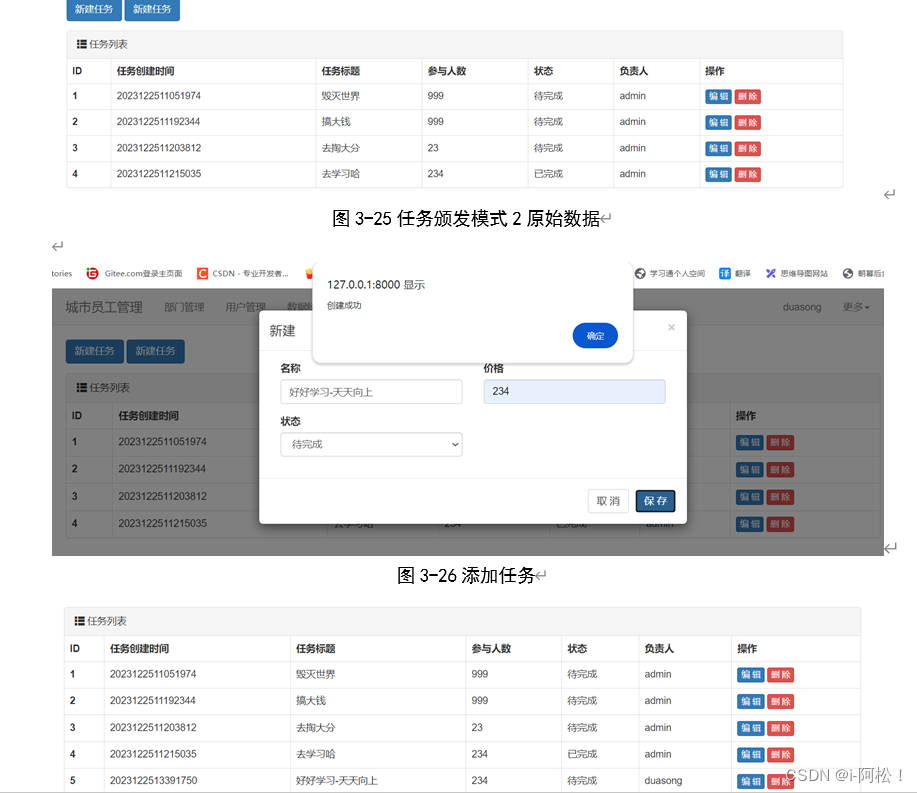This screenshot has width=917, height=793.
Task: Click 删除 on the 好好学习-天天向上 row
Action: pos(779,780)
